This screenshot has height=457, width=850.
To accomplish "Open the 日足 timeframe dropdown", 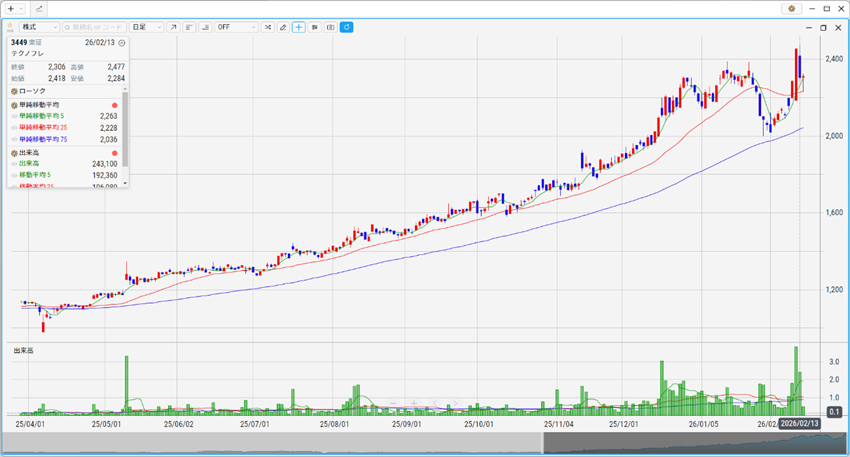I will pos(145,27).
